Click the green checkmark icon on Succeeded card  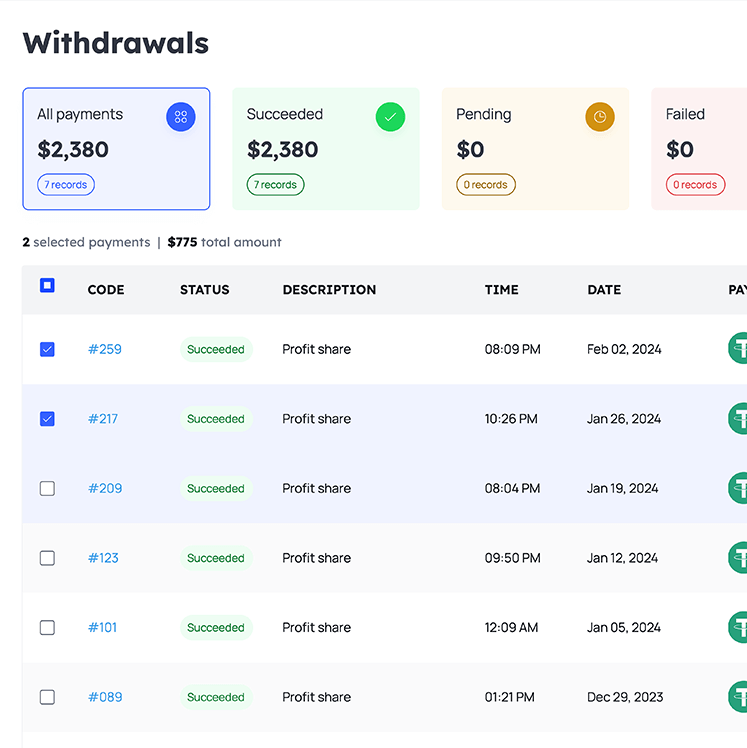[x=390, y=117]
